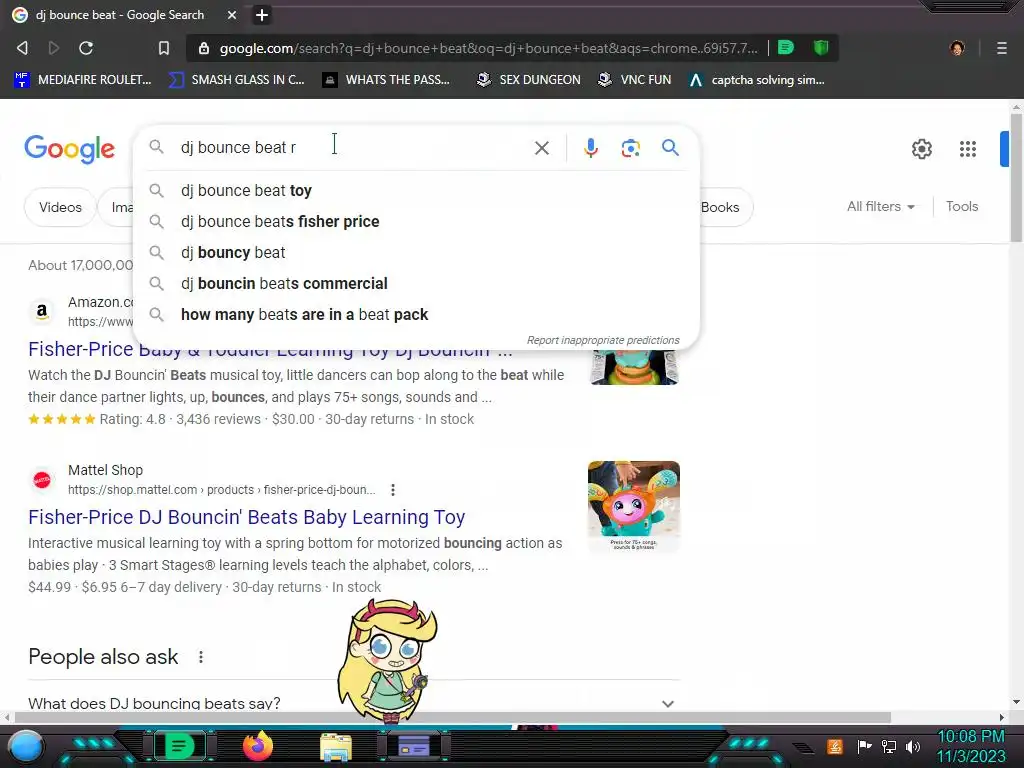The width and height of the screenshot is (1024, 768).
Task: Open the VNC FUN bookmark
Action: (635, 80)
